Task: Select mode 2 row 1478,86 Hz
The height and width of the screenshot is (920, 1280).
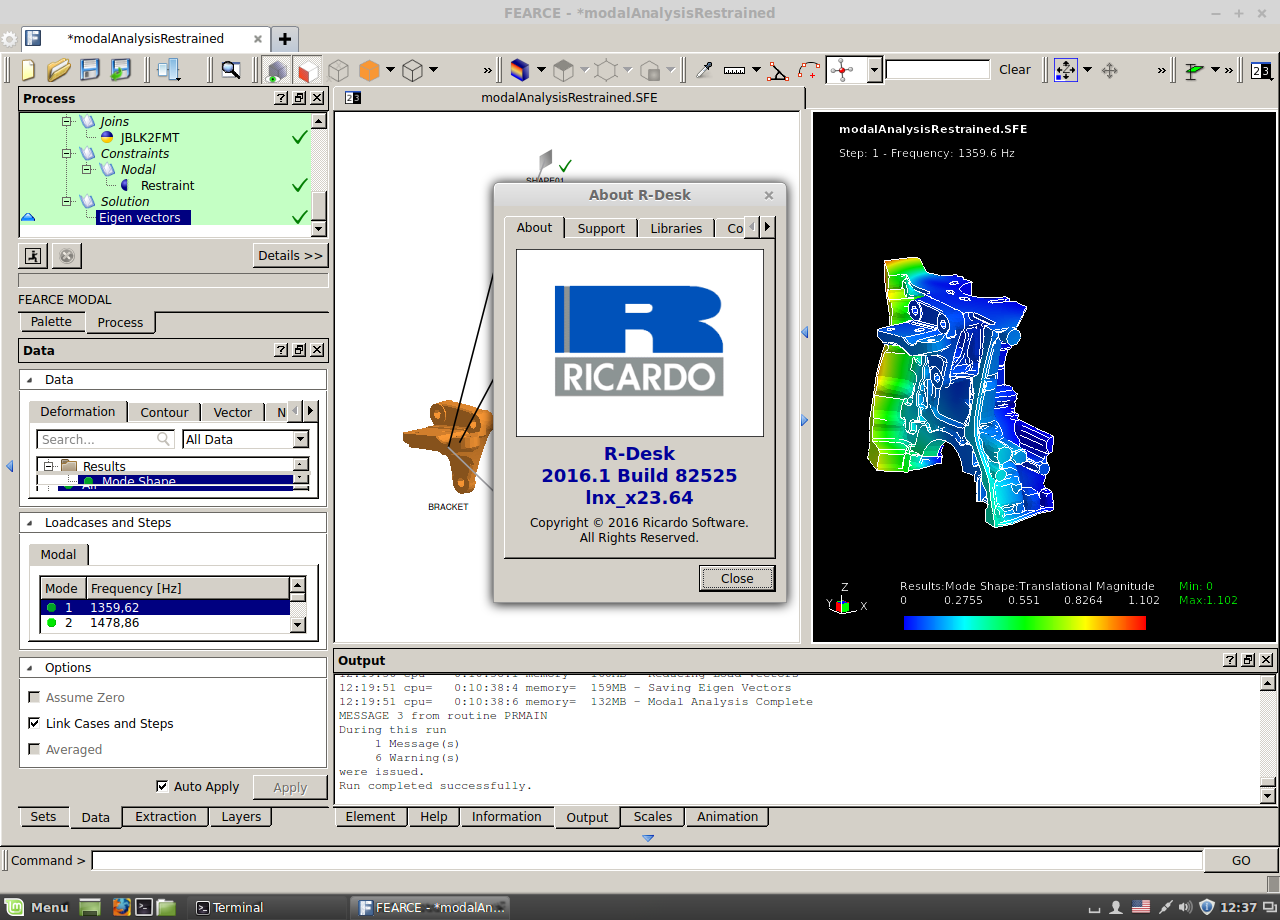Action: point(165,622)
